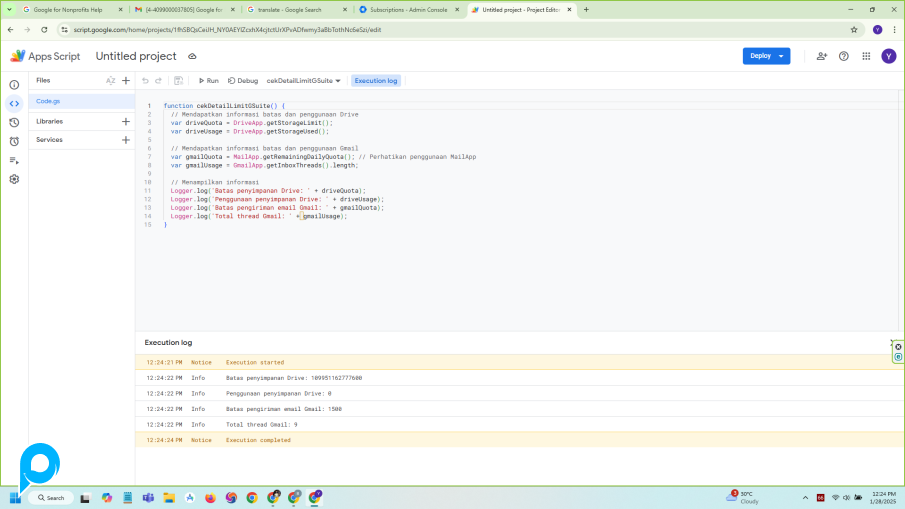Open the Overview page in sidebar
Viewport: 905px width, 509px height.
click(14, 85)
